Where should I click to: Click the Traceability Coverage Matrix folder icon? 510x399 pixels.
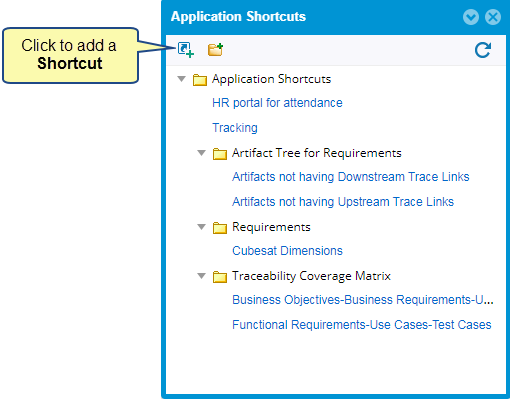(220, 277)
